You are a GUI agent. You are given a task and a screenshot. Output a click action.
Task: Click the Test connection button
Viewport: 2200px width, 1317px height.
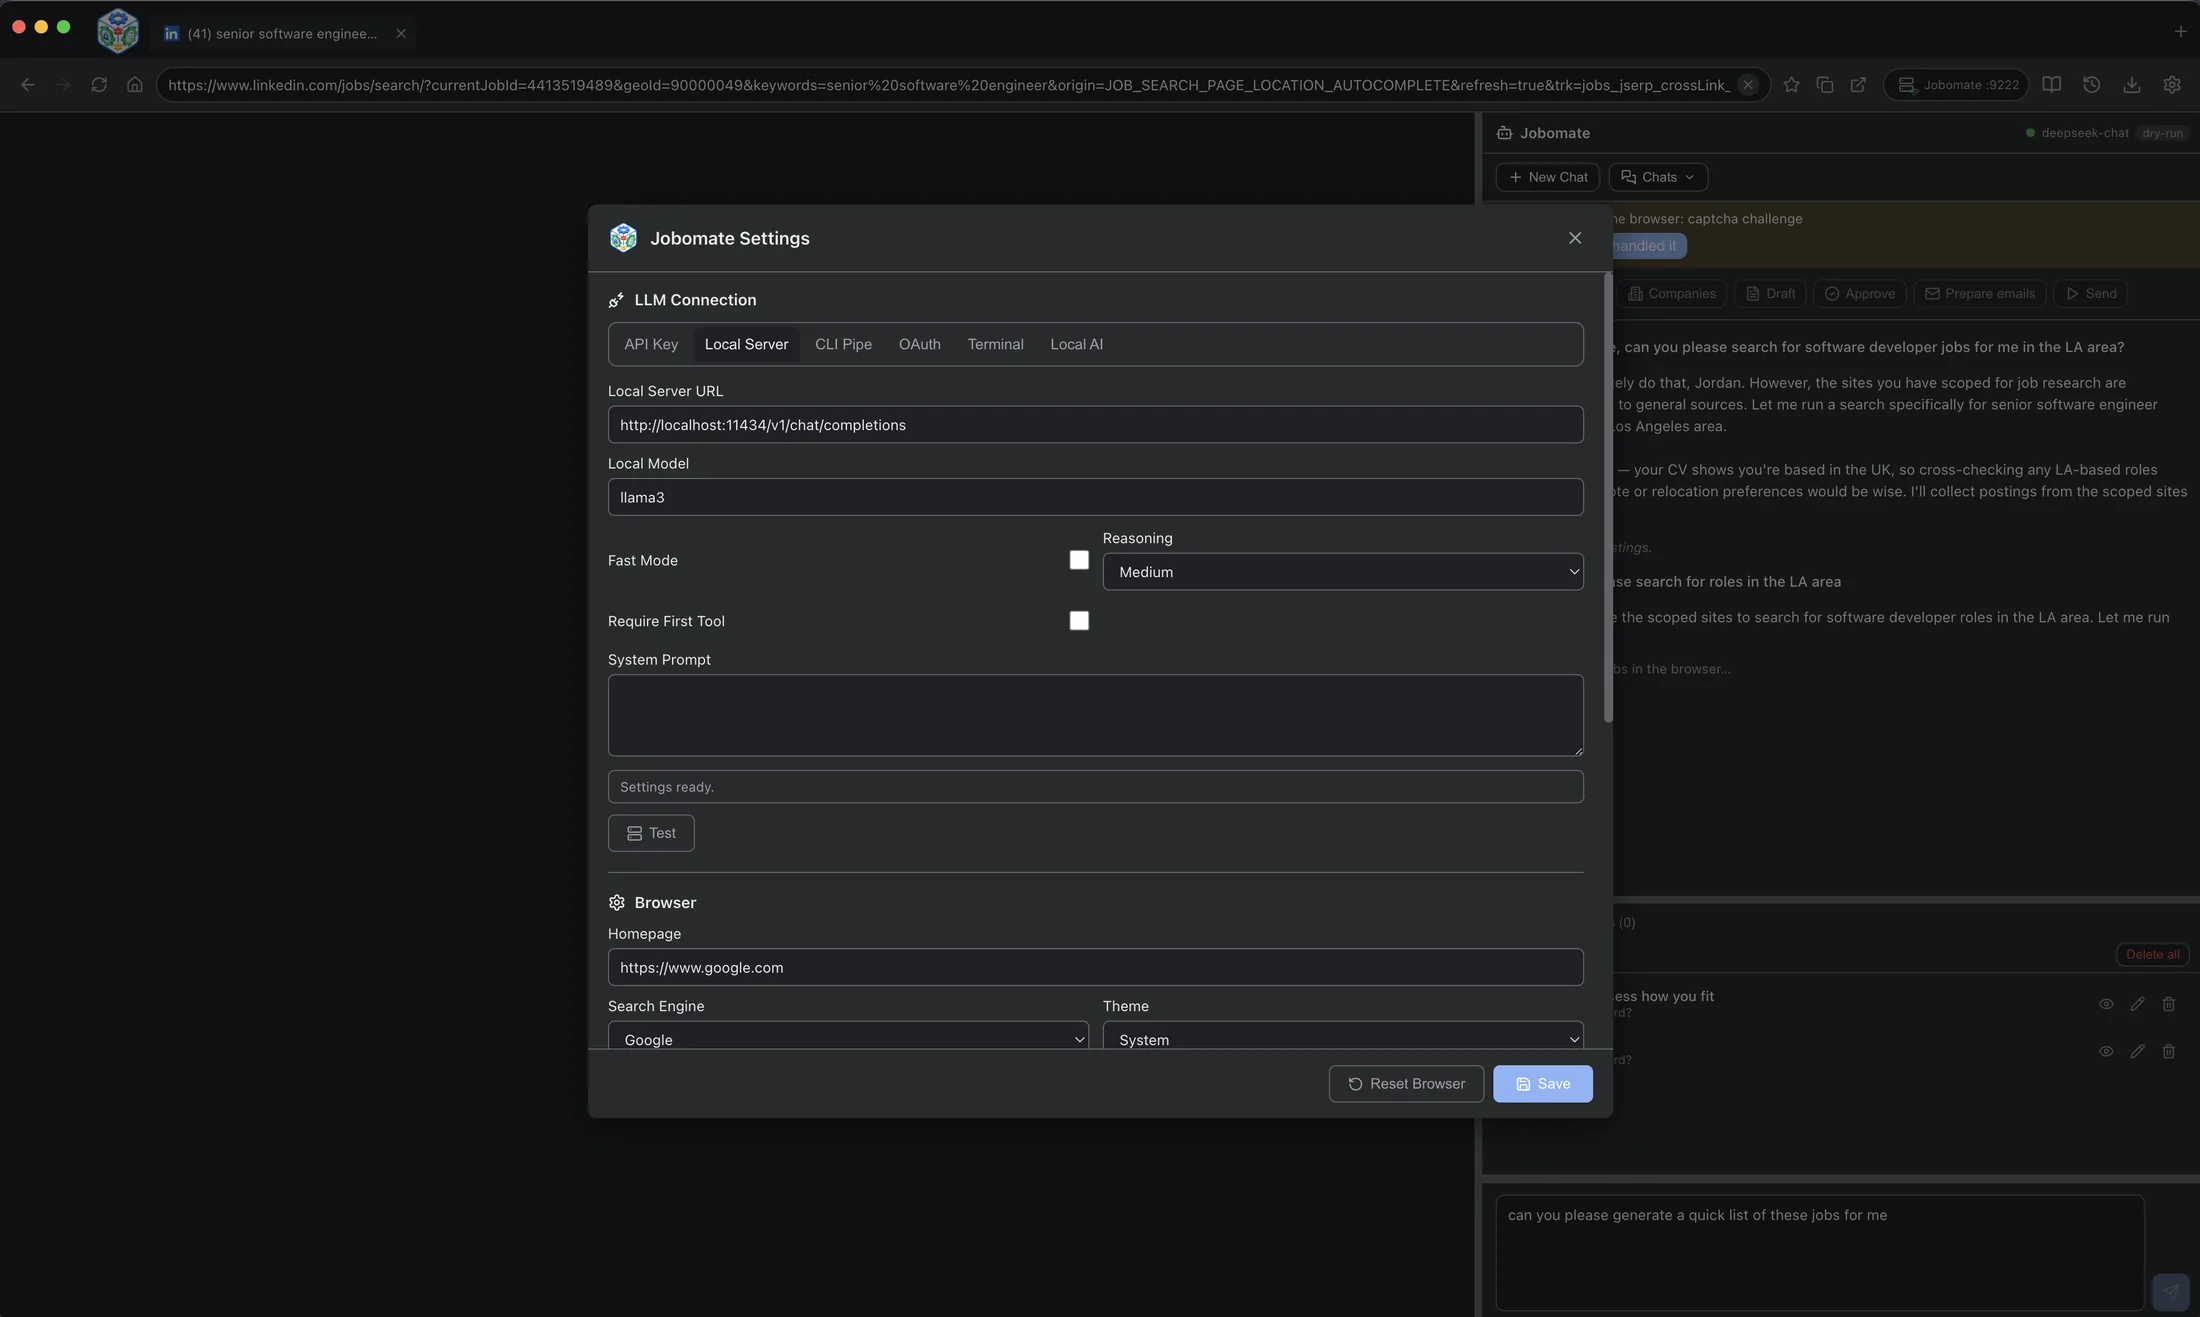click(651, 833)
